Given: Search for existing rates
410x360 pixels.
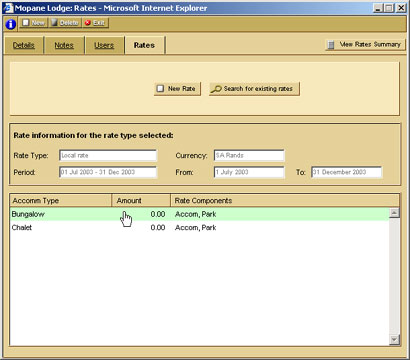Looking at the screenshot, I should 254,89.
